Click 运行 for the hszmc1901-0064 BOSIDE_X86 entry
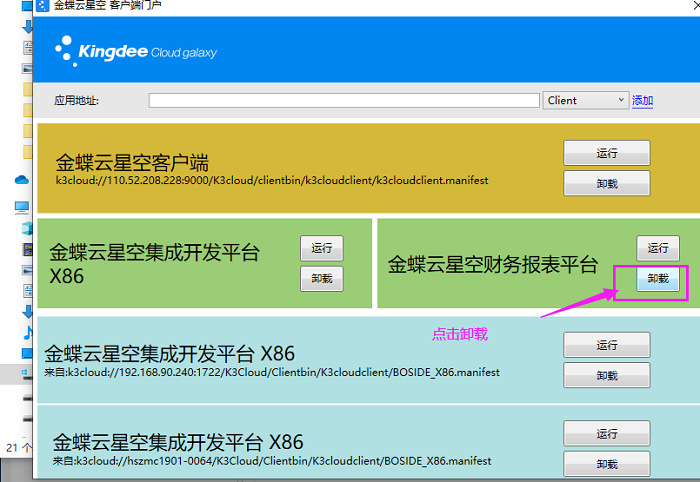 (607, 433)
